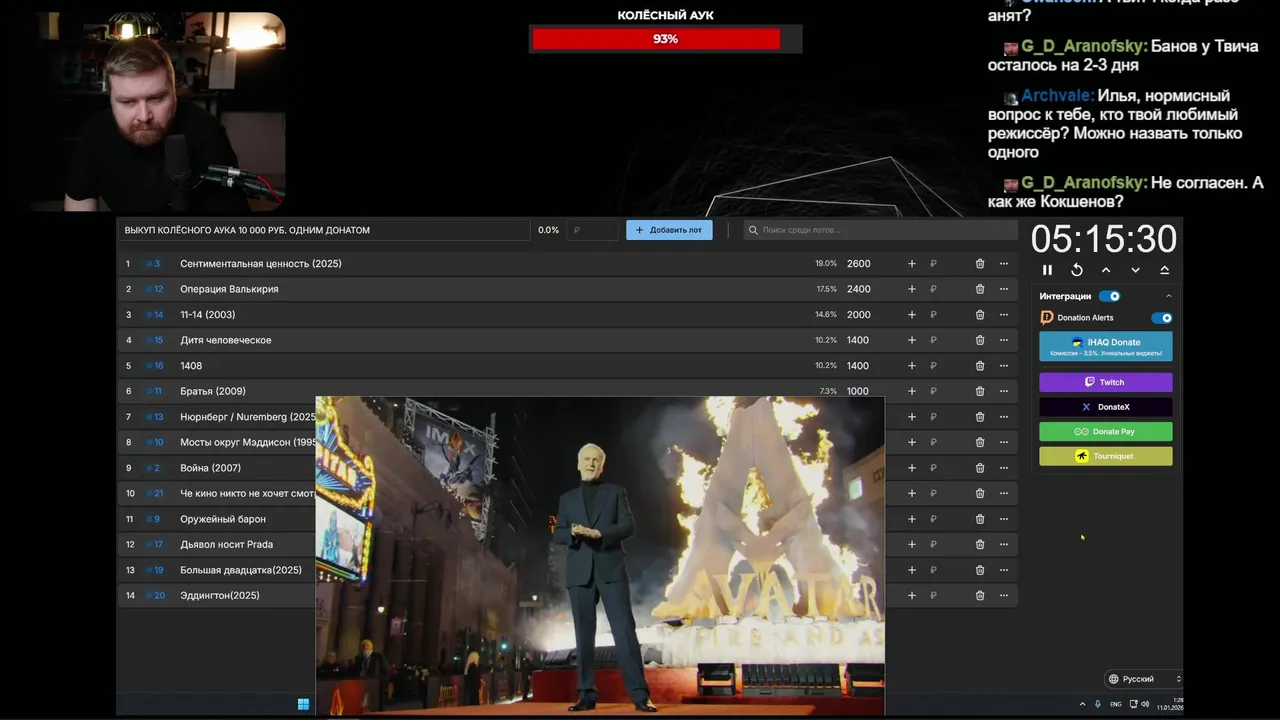
Task: Toggle the Интеграции switch
Action: pyautogui.click(x=1109, y=296)
